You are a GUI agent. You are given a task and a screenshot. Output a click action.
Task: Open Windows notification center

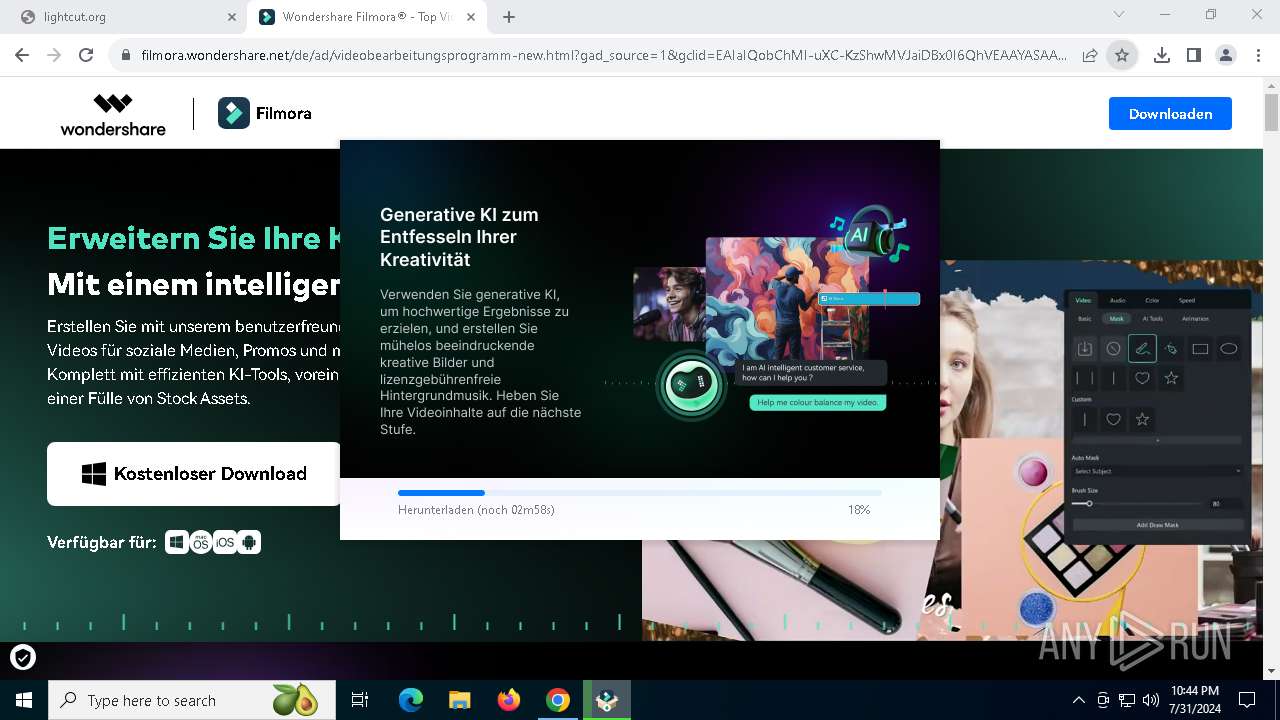click(x=1247, y=700)
